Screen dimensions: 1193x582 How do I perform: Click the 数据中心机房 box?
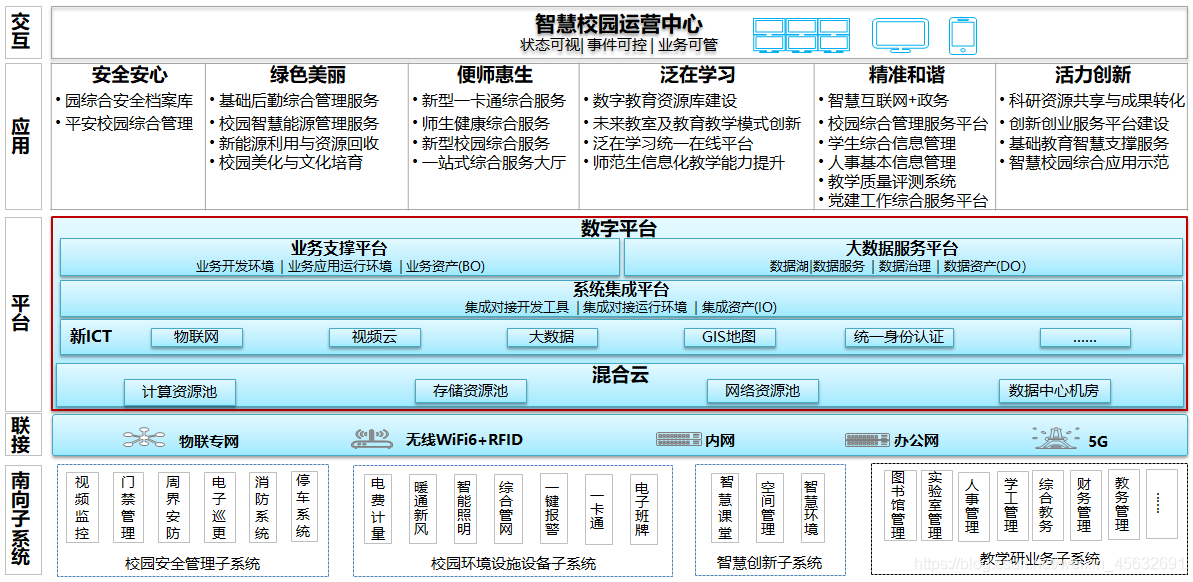(1054, 391)
